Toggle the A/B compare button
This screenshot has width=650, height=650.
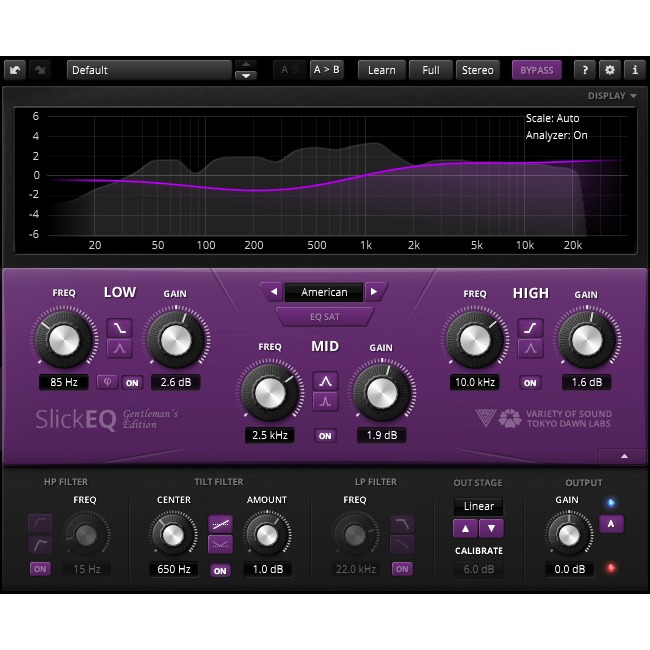(290, 70)
